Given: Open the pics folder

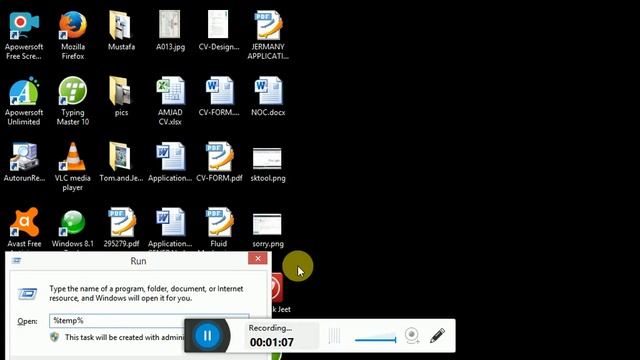Looking at the screenshot, I should (x=121, y=97).
